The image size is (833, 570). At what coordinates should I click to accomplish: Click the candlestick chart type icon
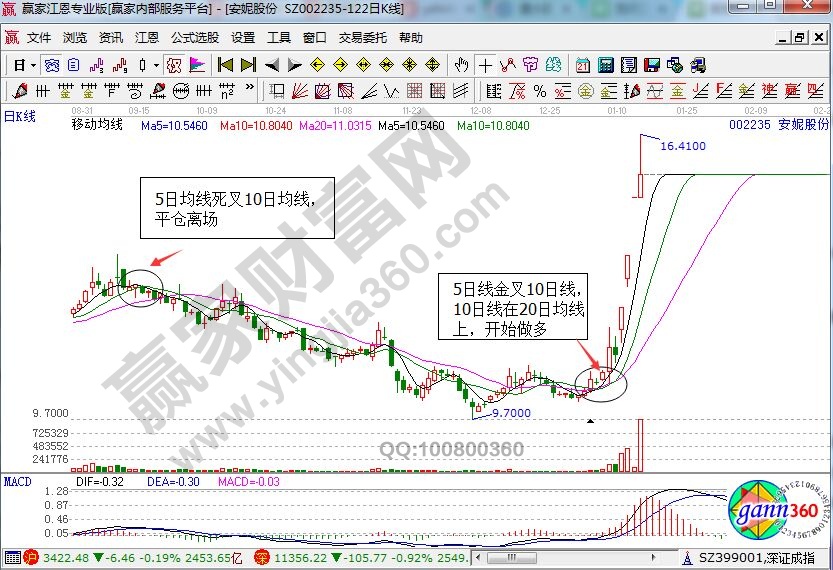(x=142, y=65)
